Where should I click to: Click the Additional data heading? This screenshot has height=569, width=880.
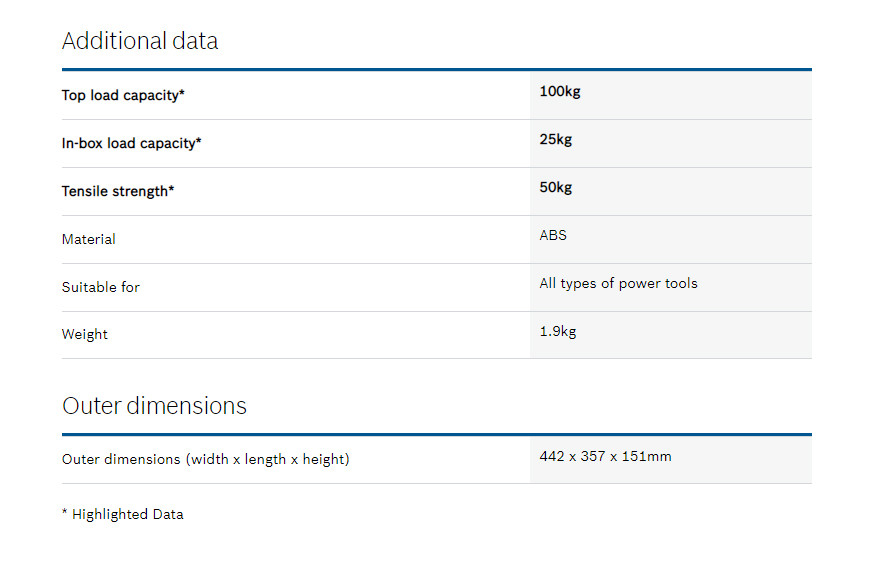140,41
